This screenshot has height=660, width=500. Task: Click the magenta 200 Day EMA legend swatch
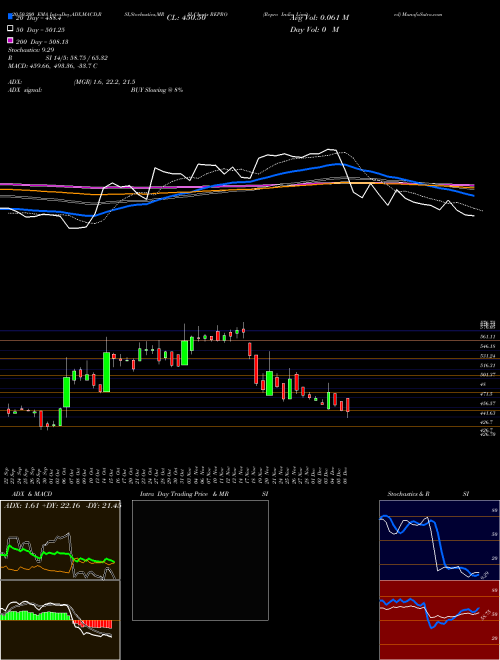[10, 41]
